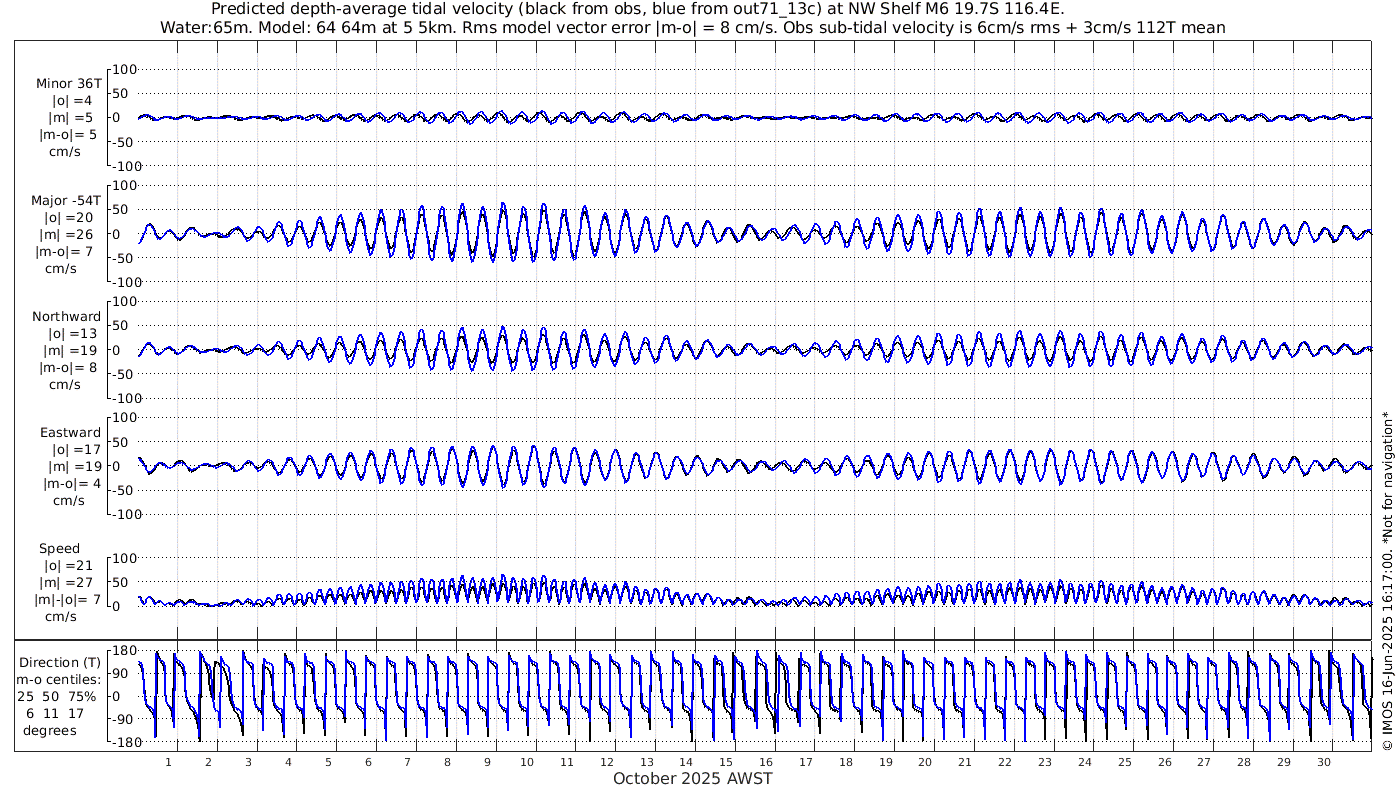Select the Major -54T panel label
The height and width of the screenshot is (800, 1400).
tap(66, 201)
